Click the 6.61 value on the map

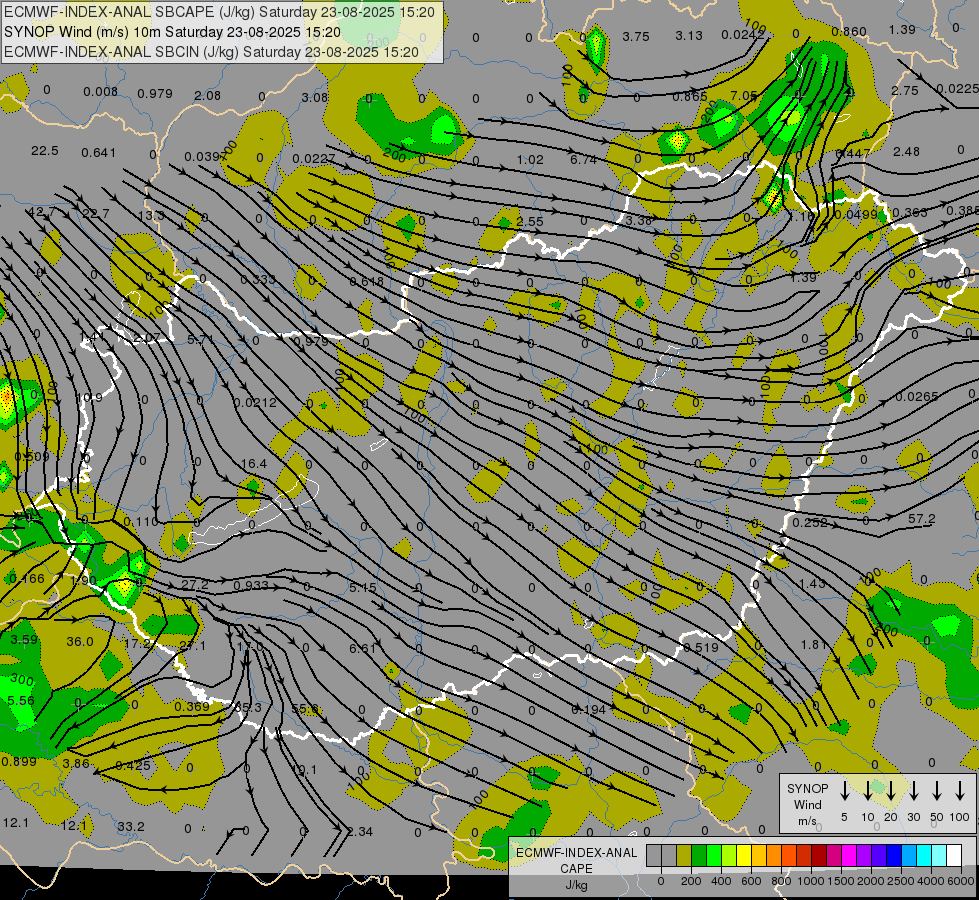click(x=363, y=649)
